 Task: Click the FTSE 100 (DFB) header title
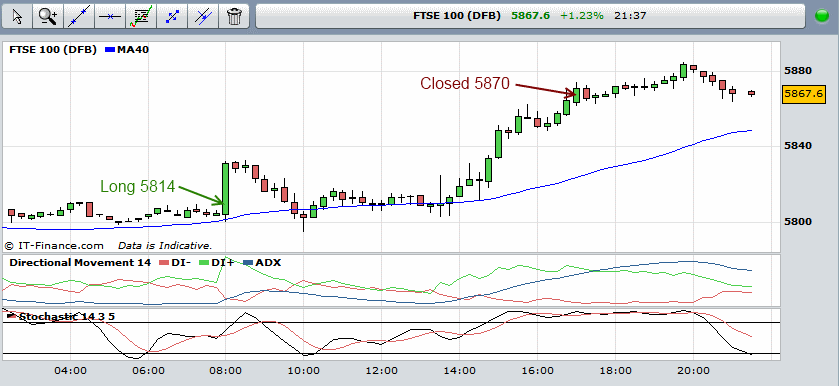coord(457,16)
